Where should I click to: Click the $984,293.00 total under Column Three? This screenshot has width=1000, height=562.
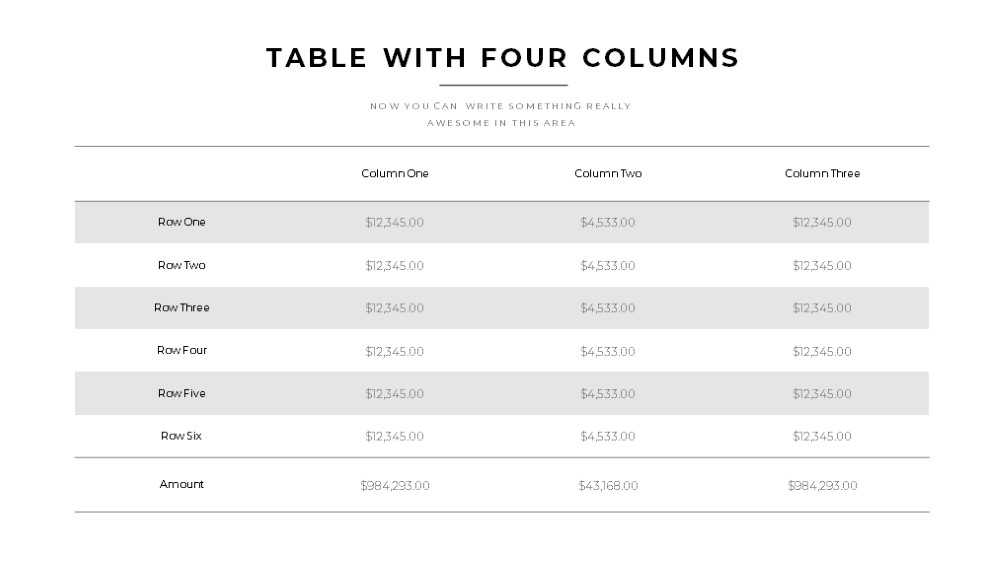tap(822, 485)
